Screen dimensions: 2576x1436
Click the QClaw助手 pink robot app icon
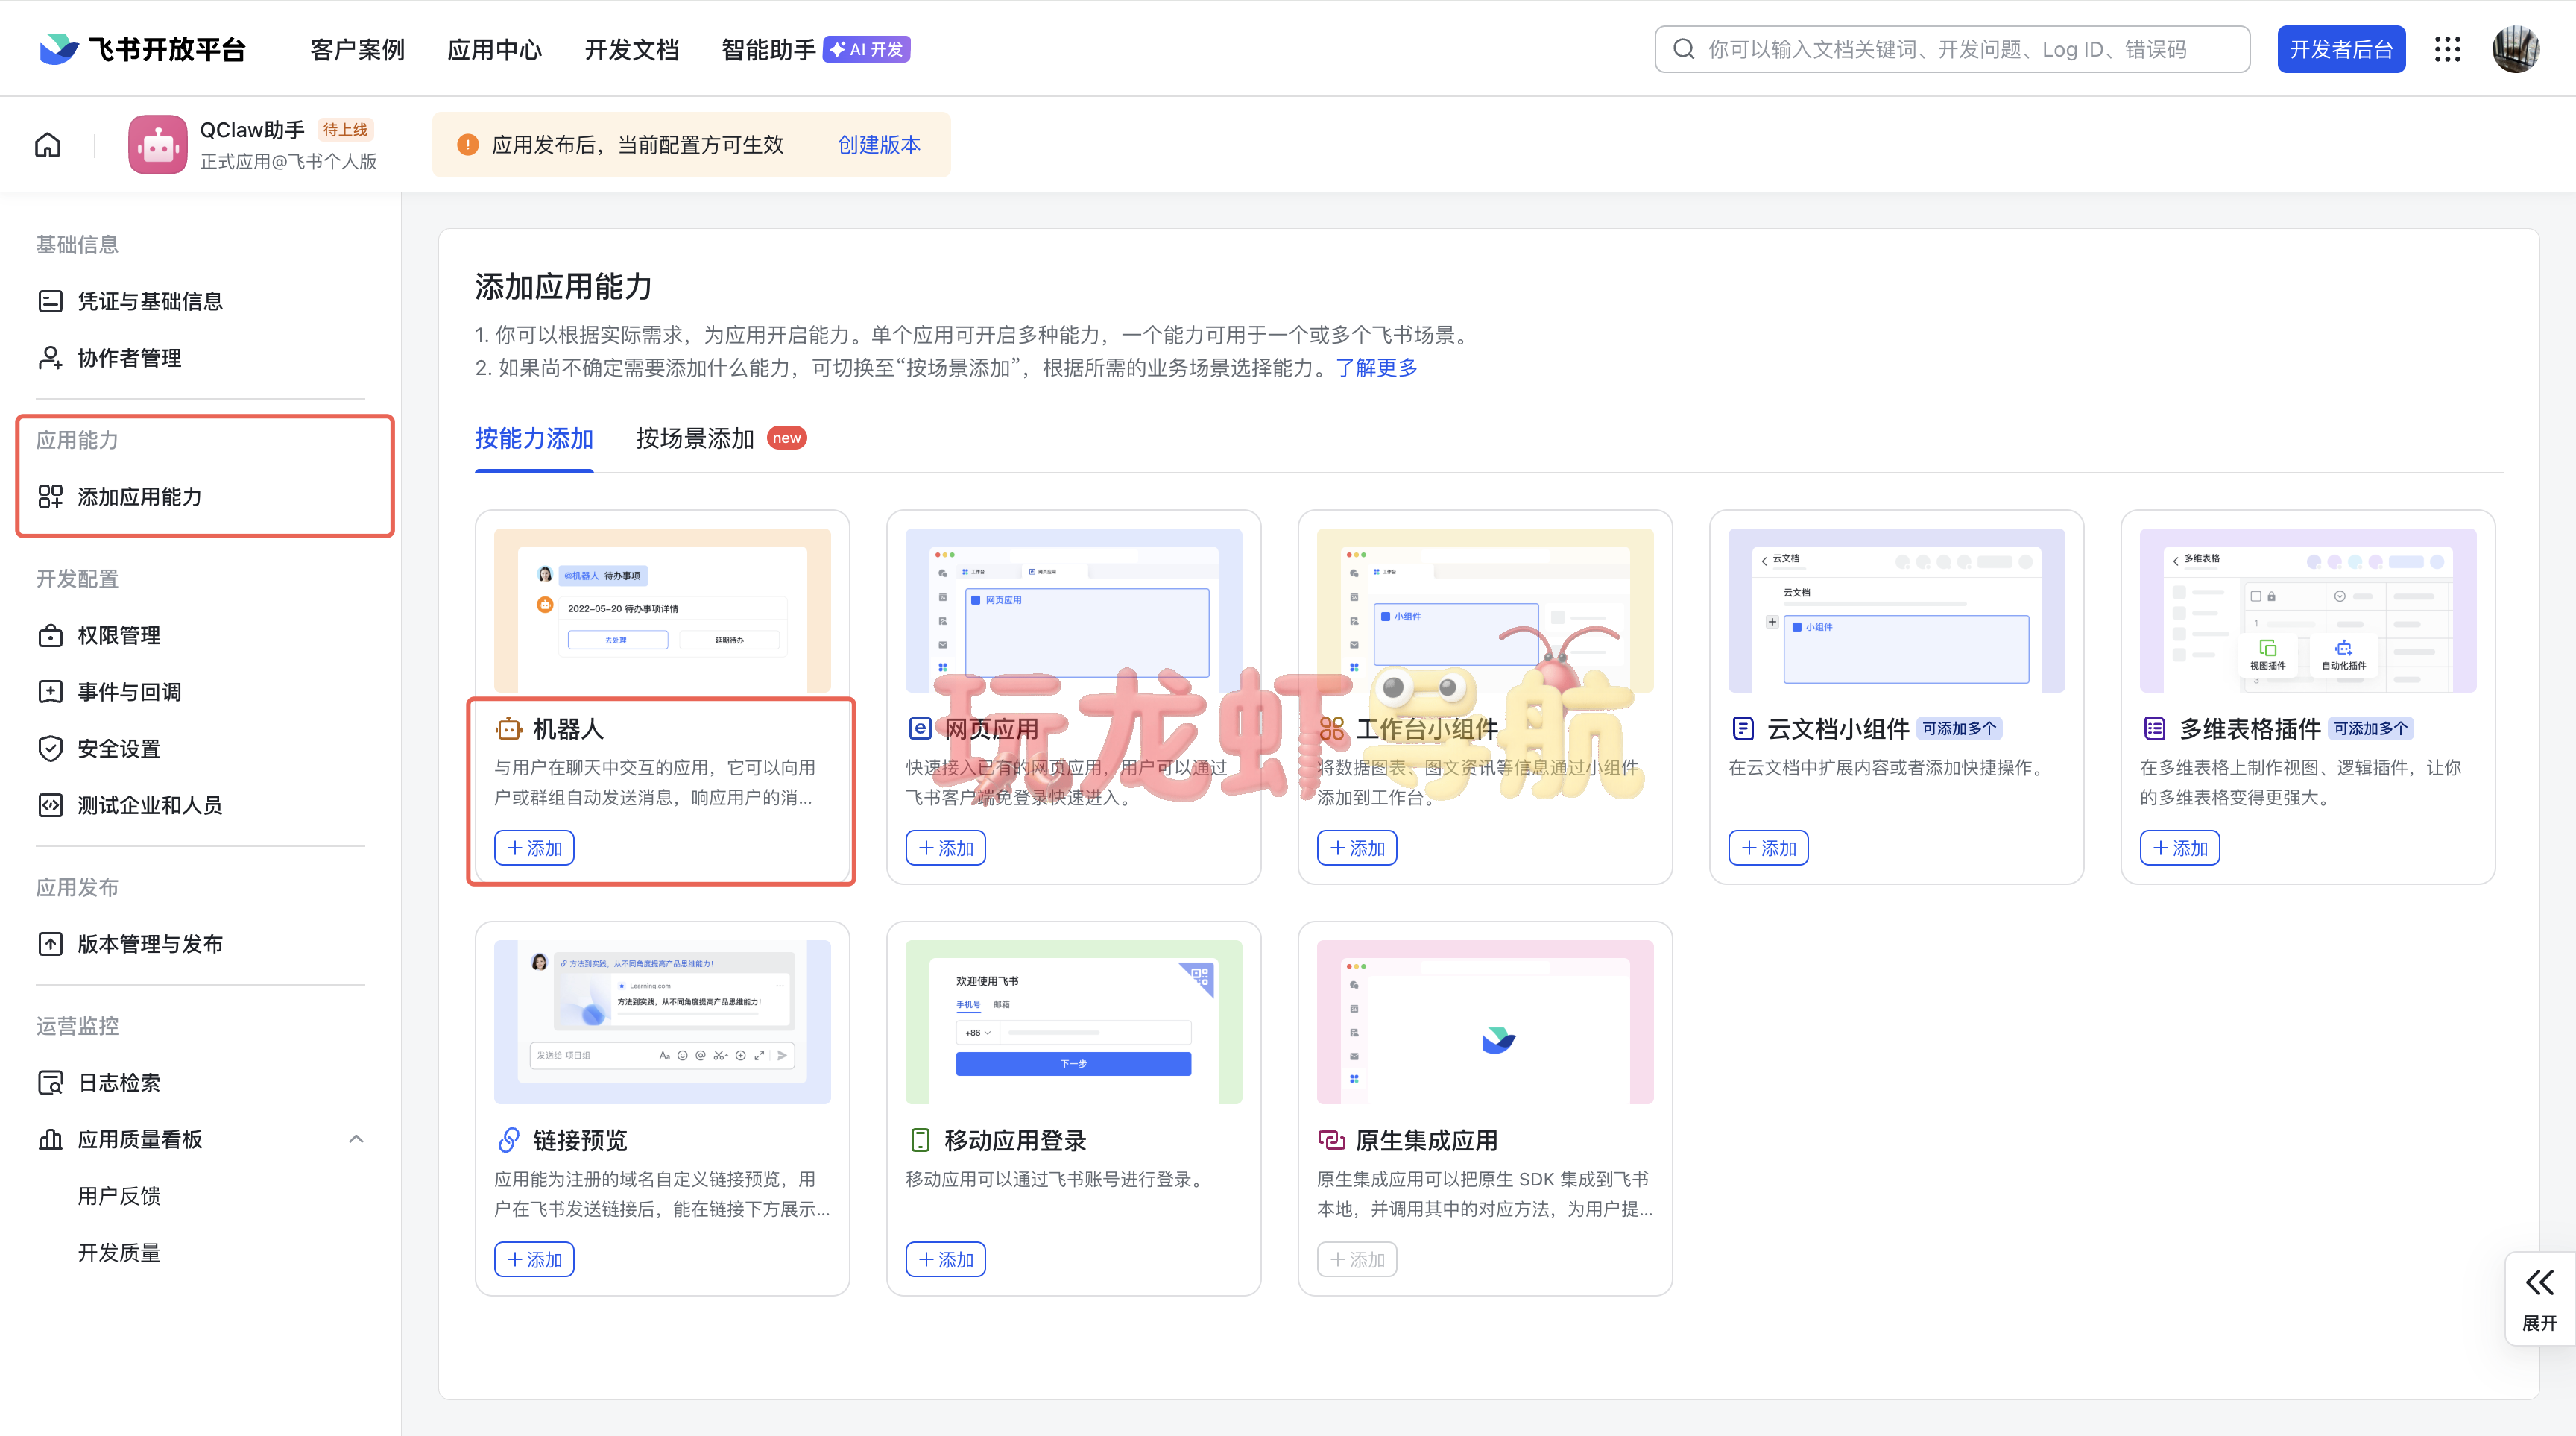coord(157,145)
